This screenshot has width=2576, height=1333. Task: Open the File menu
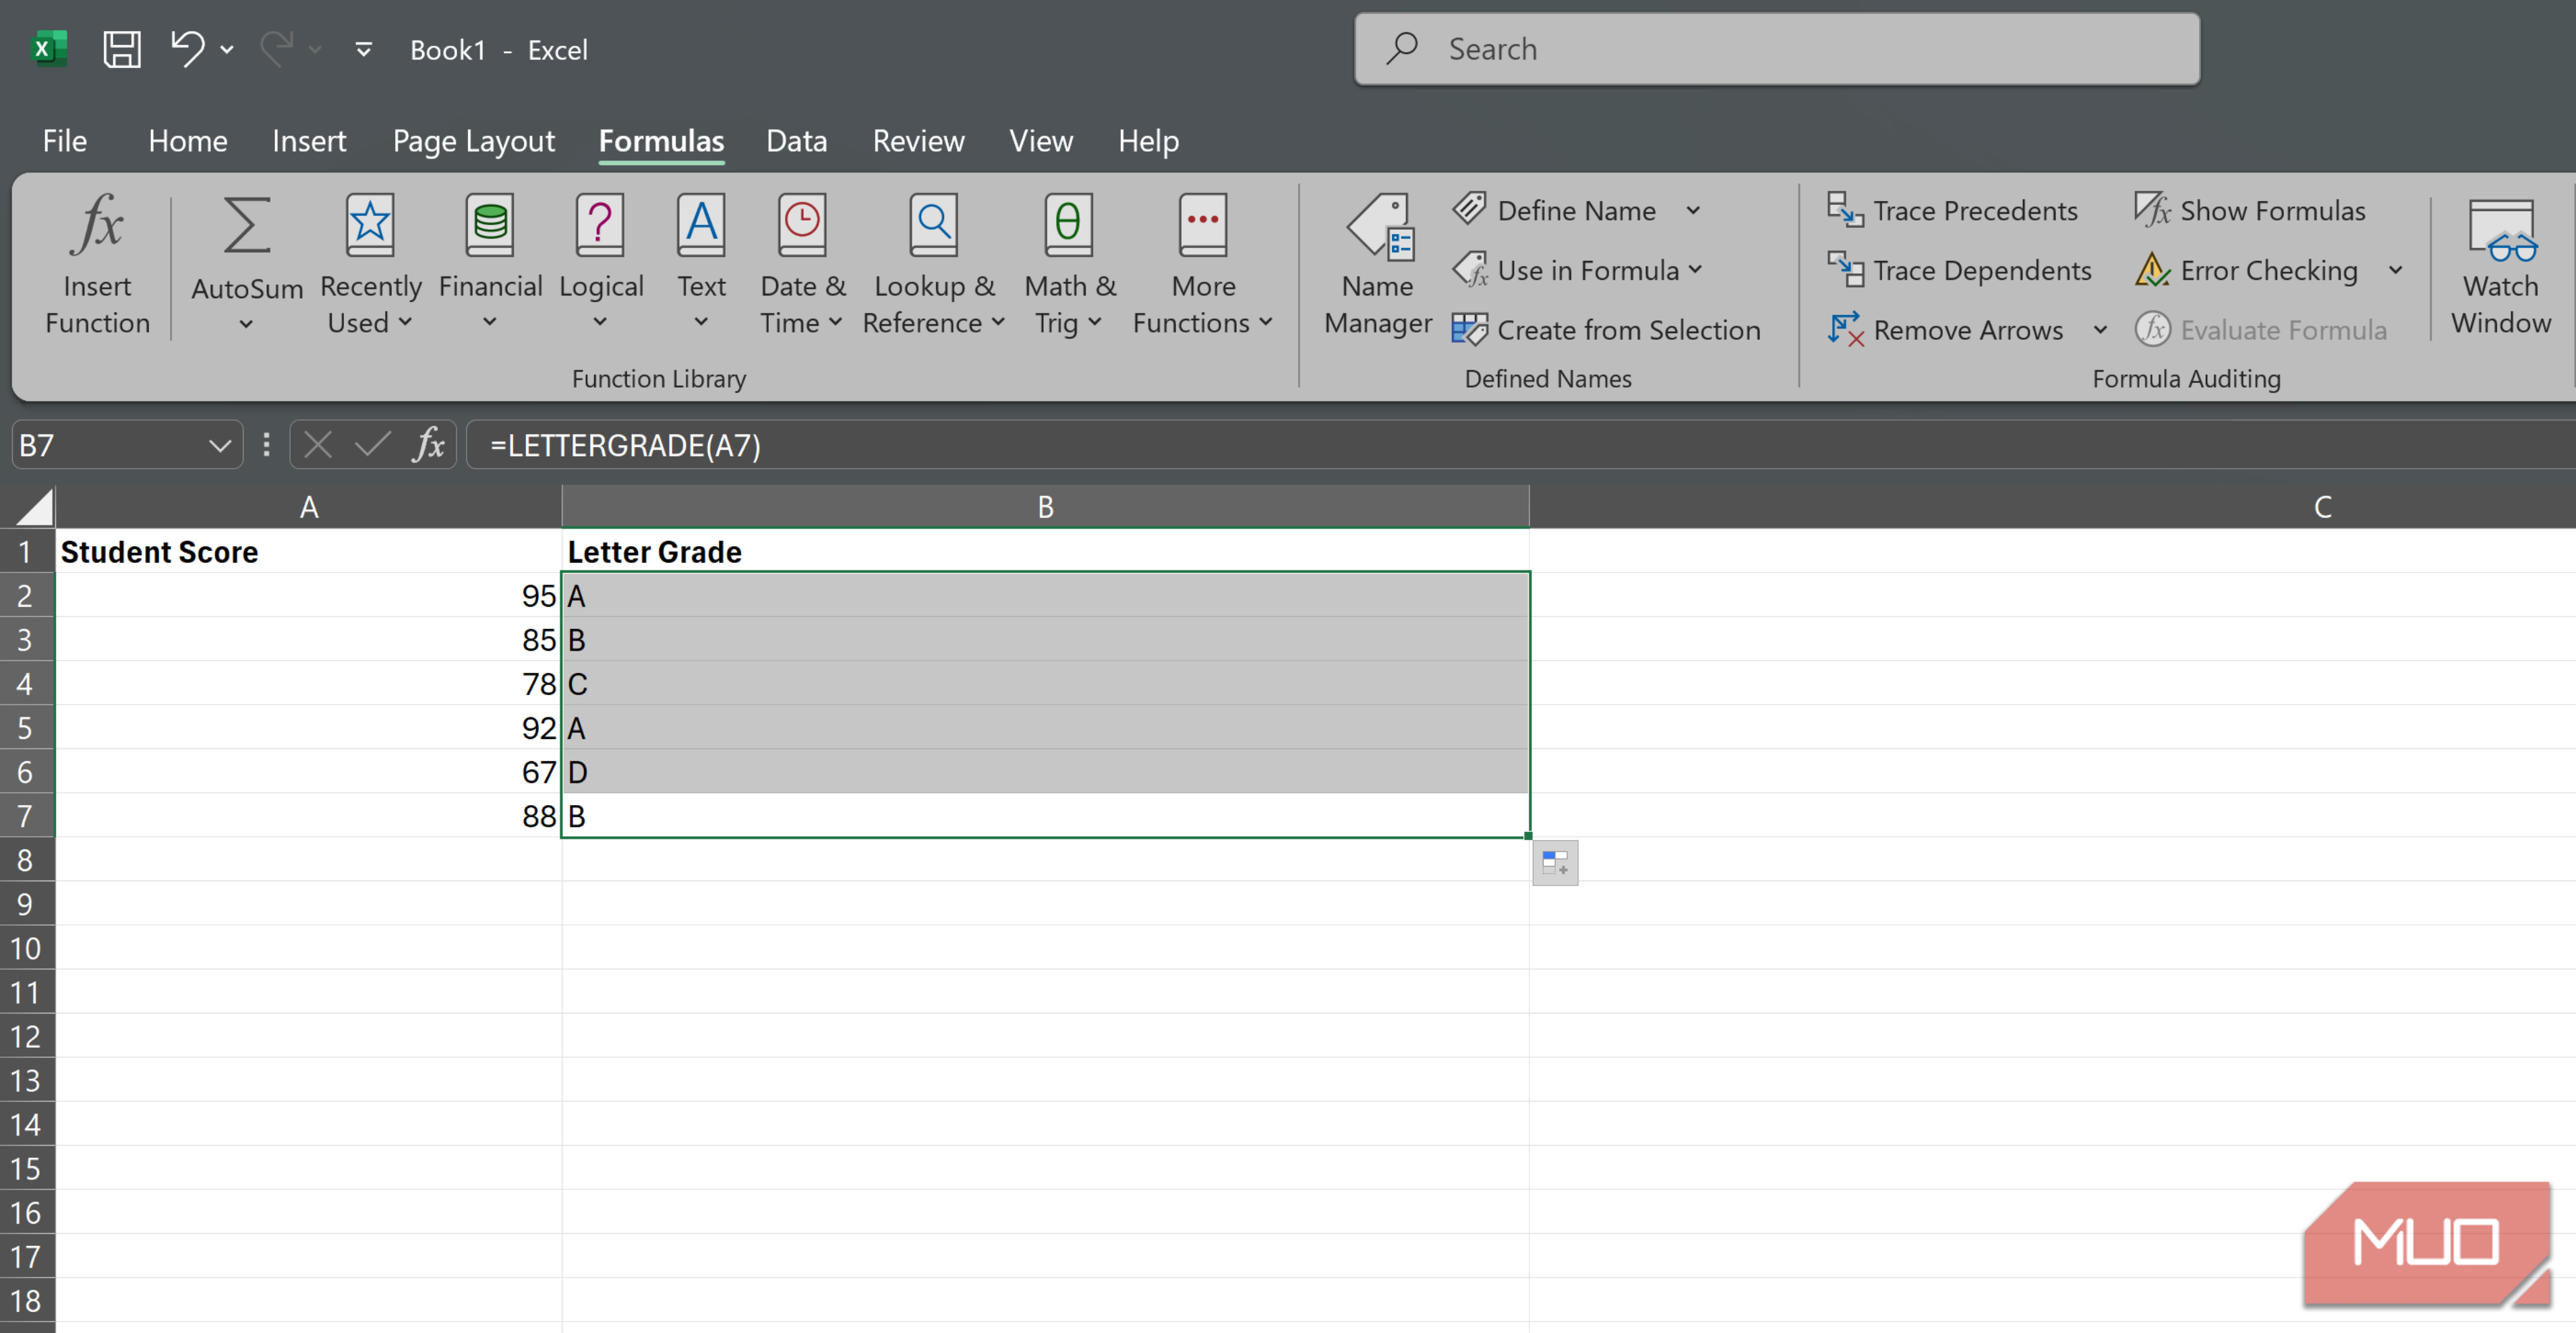click(64, 141)
